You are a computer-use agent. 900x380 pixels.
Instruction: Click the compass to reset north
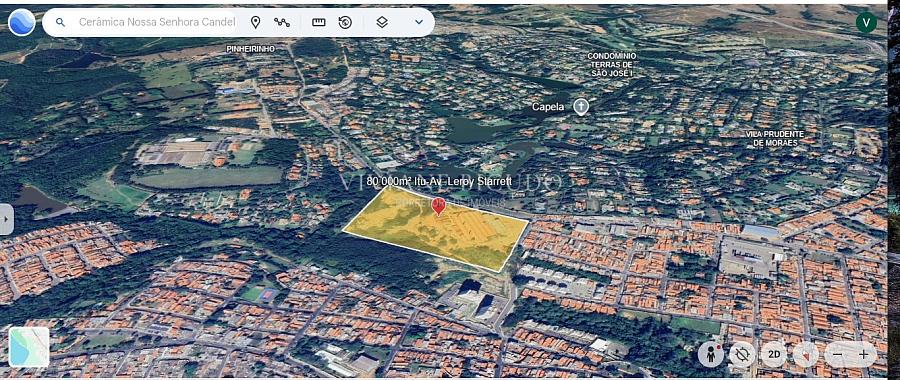[806, 354]
